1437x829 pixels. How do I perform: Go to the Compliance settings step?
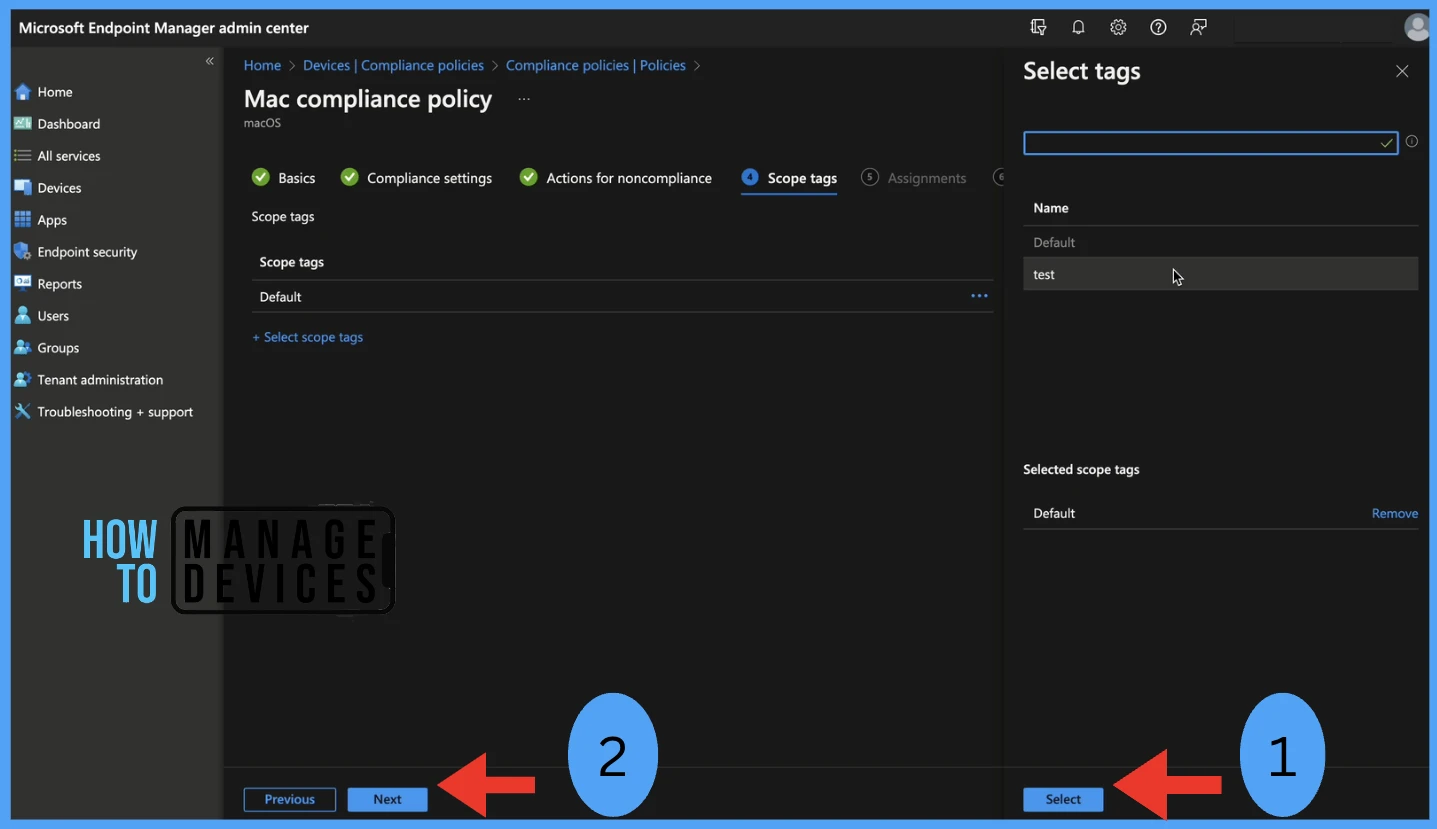coord(416,178)
